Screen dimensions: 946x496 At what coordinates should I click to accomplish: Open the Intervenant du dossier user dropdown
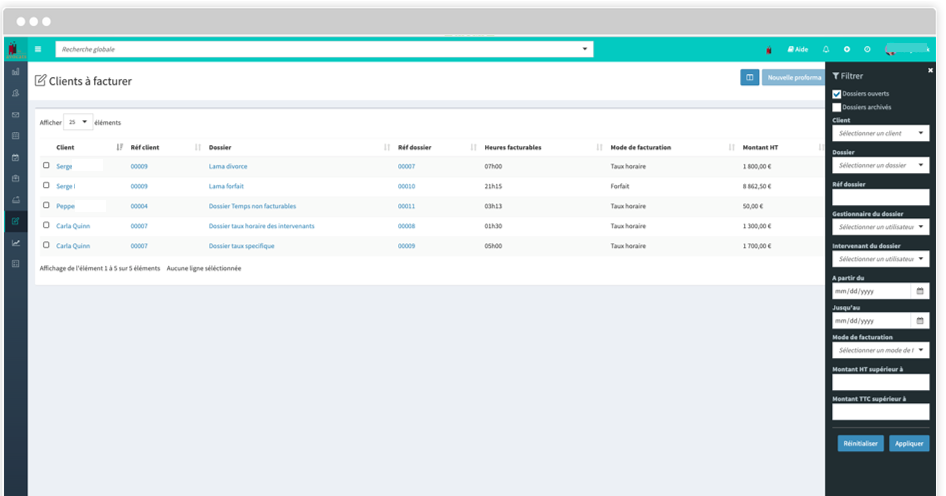(x=880, y=259)
